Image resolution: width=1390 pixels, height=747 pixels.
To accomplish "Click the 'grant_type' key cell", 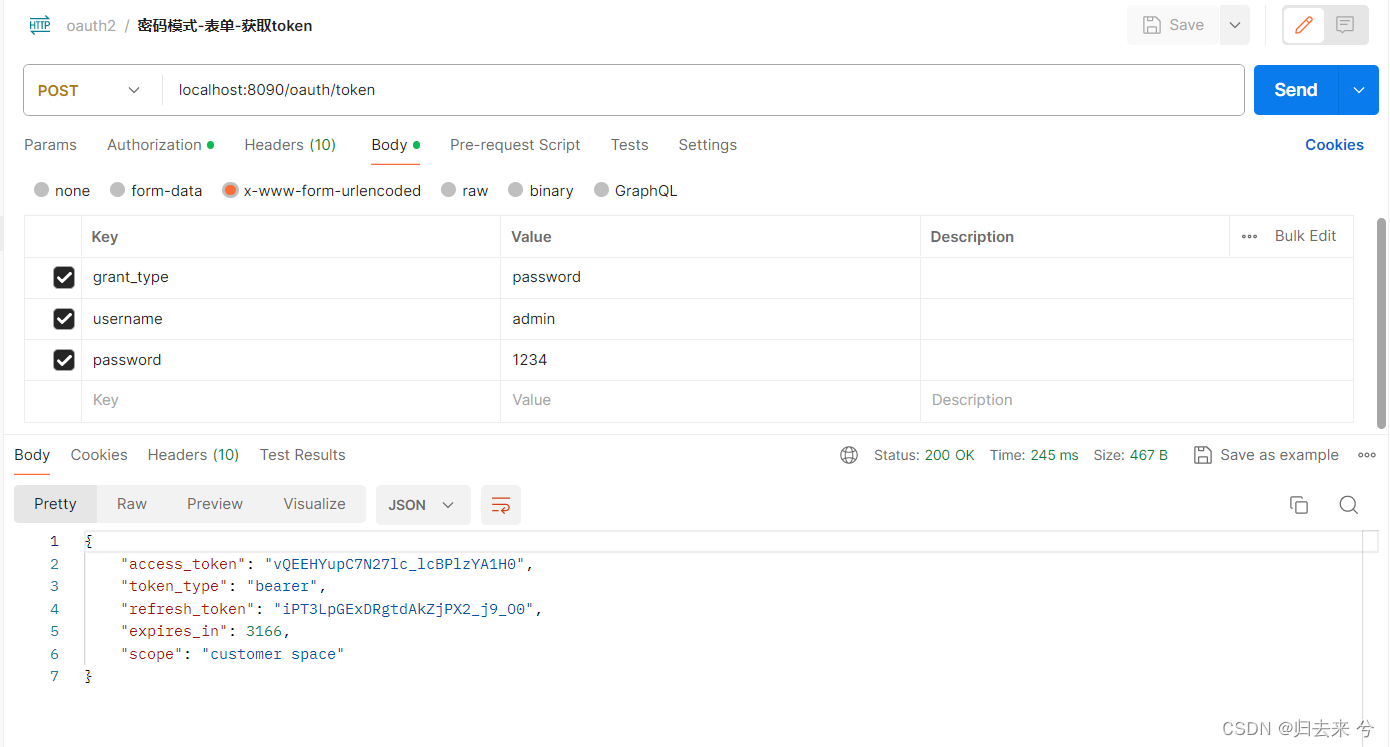I will click(291, 277).
